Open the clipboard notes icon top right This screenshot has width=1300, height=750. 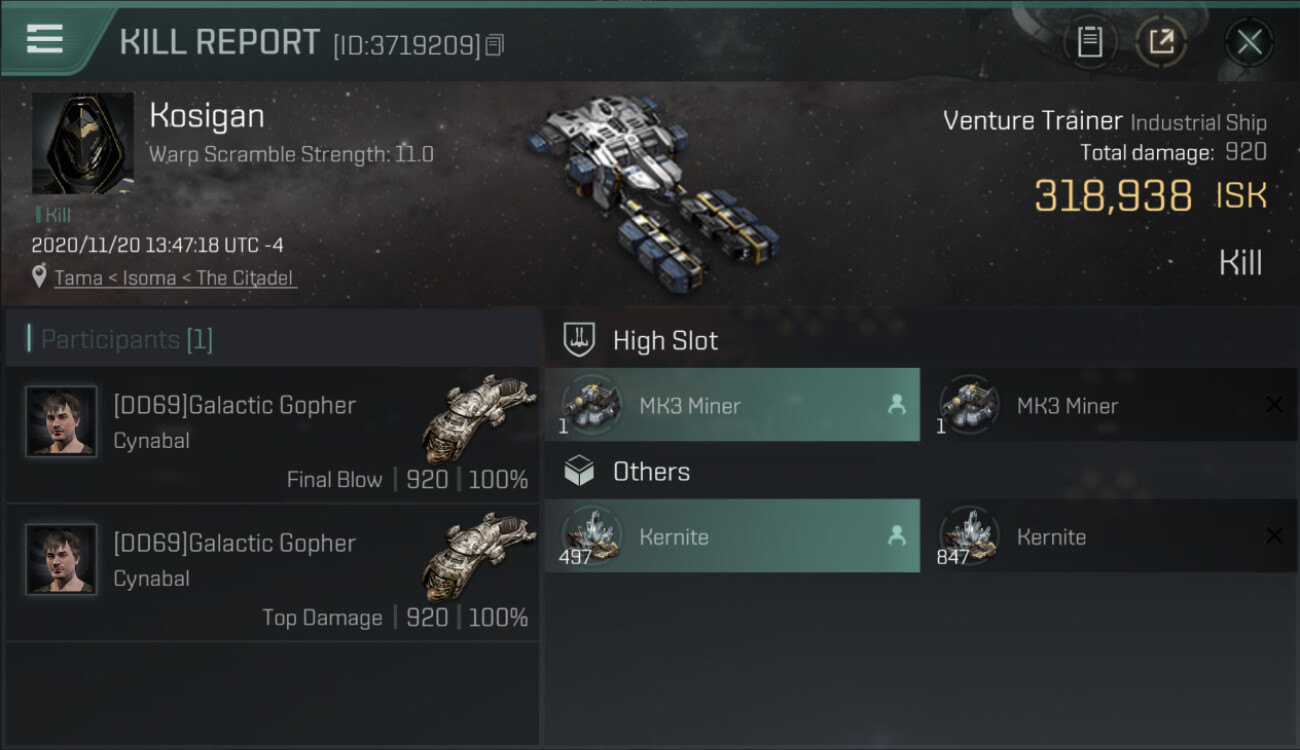point(1090,42)
